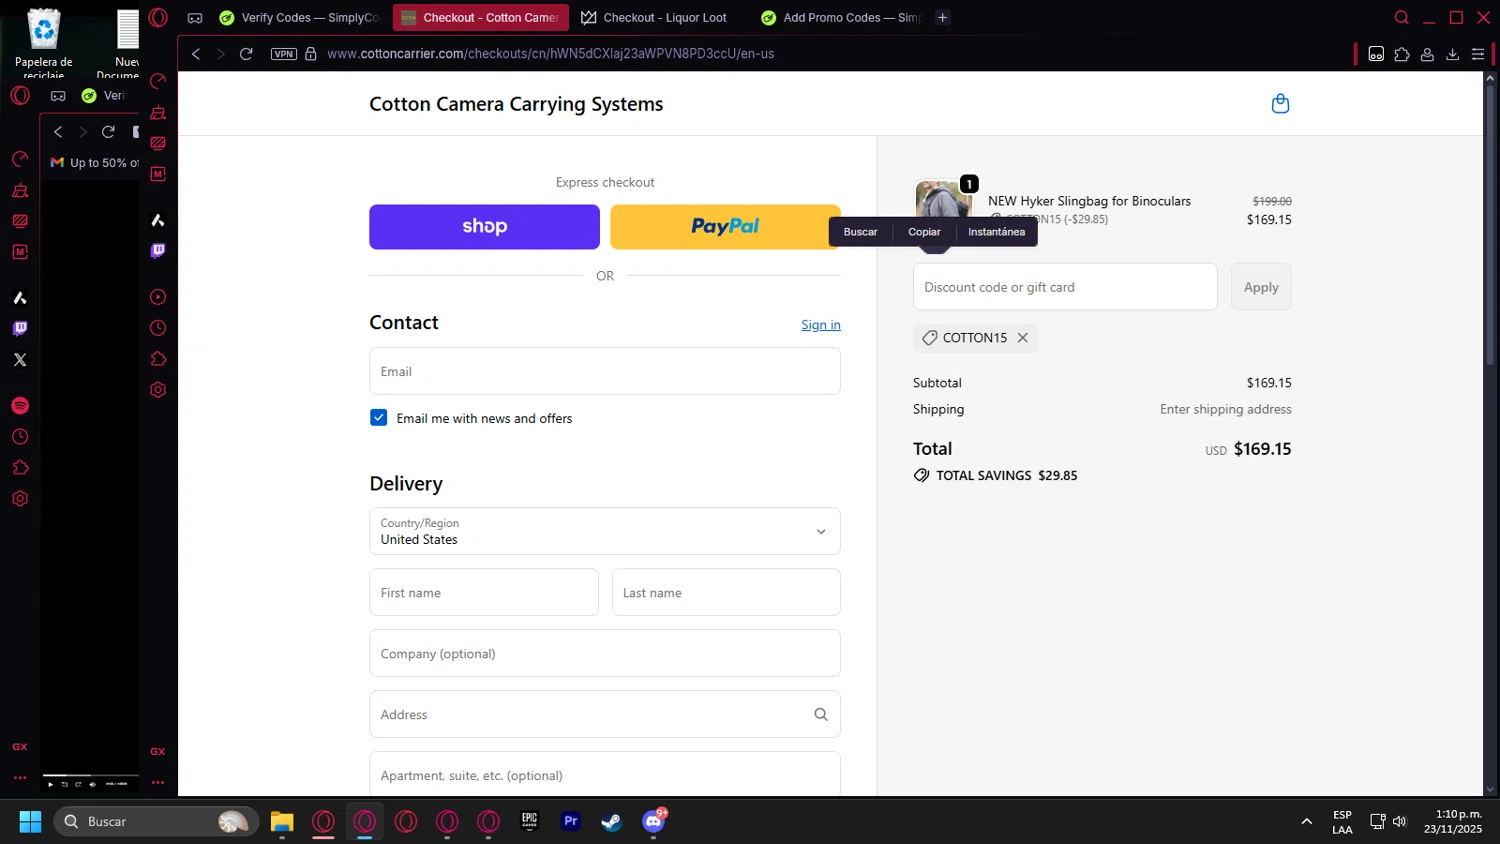1500x844 pixels.
Task: Open the shopping bag cart icon
Action: (1280, 104)
